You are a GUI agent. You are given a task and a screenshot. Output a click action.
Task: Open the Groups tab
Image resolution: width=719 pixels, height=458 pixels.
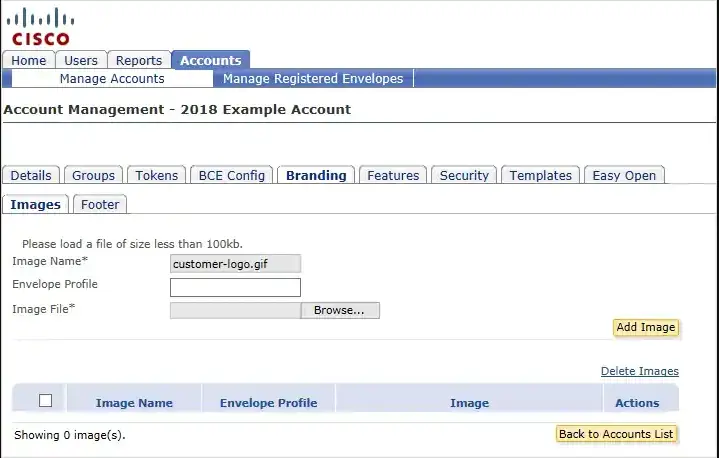(x=93, y=175)
